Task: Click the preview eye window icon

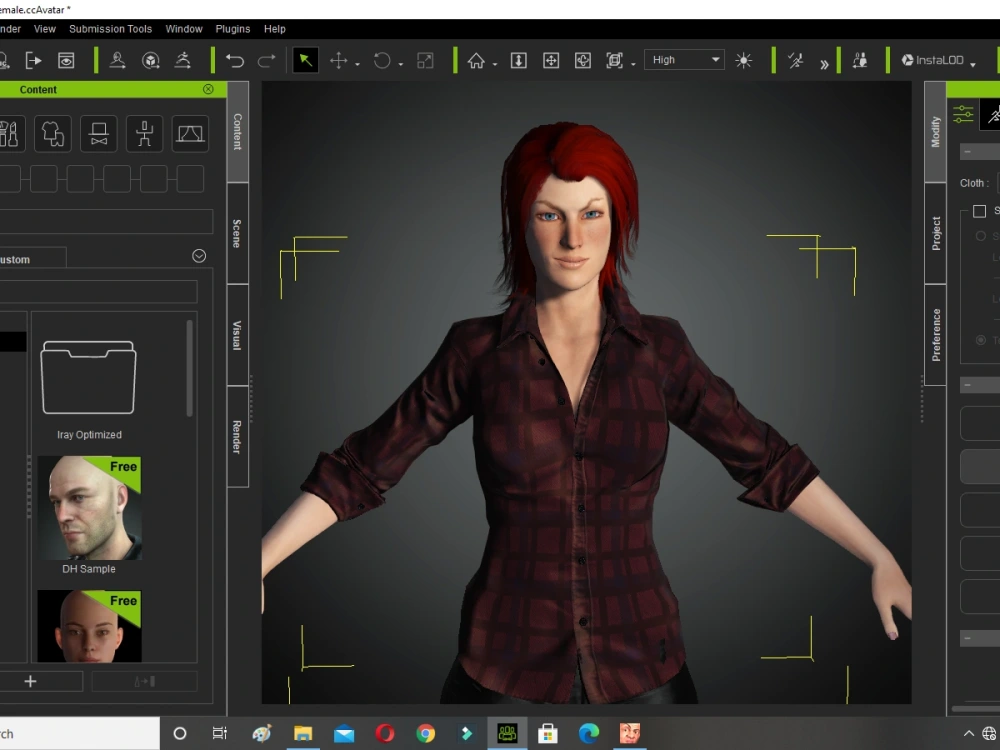Action: coord(66,61)
